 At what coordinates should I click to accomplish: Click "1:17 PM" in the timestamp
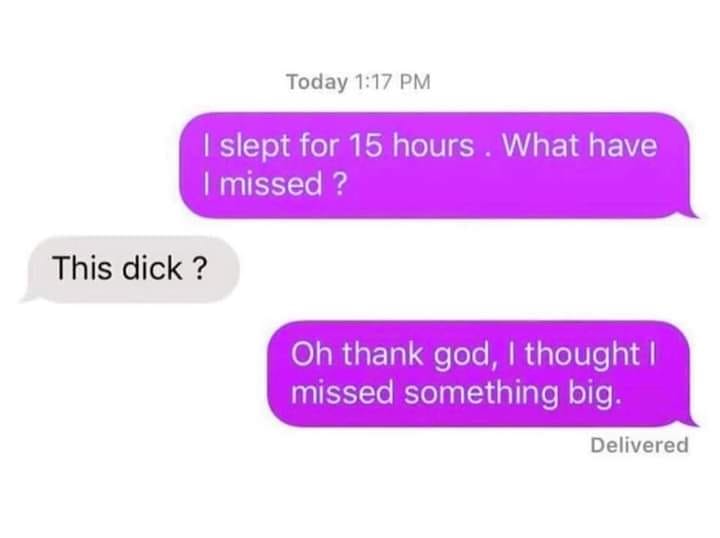[x=393, y=82]
